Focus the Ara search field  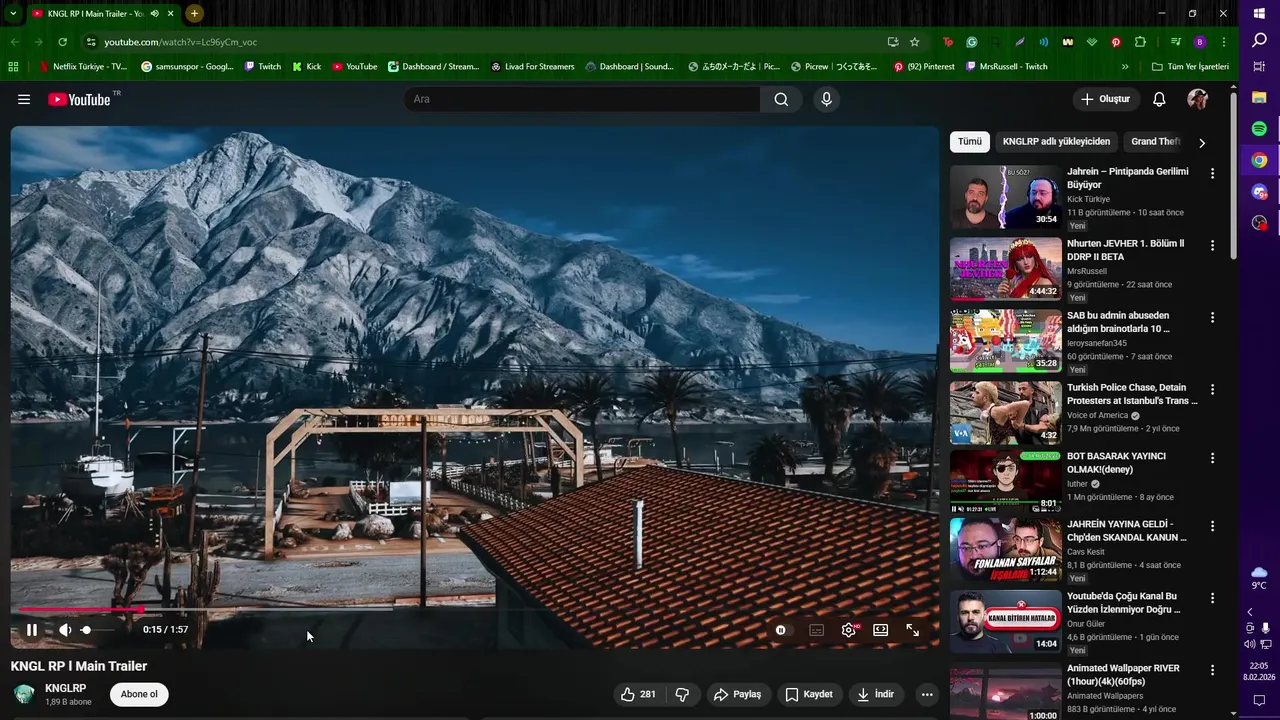582,99
